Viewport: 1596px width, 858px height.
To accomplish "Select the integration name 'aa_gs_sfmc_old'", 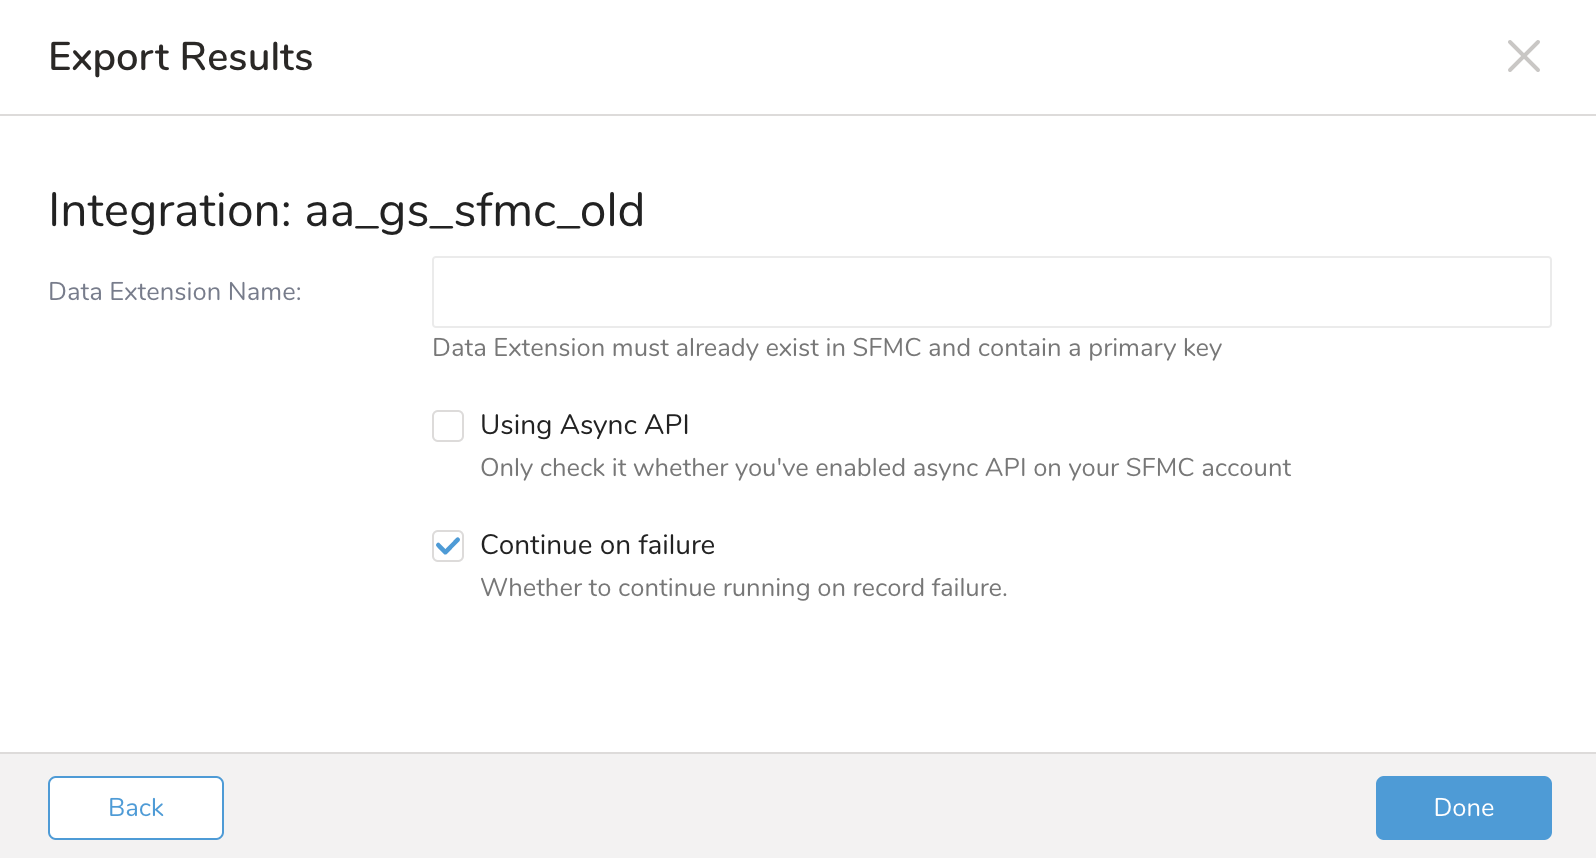I will click(474, 211).
